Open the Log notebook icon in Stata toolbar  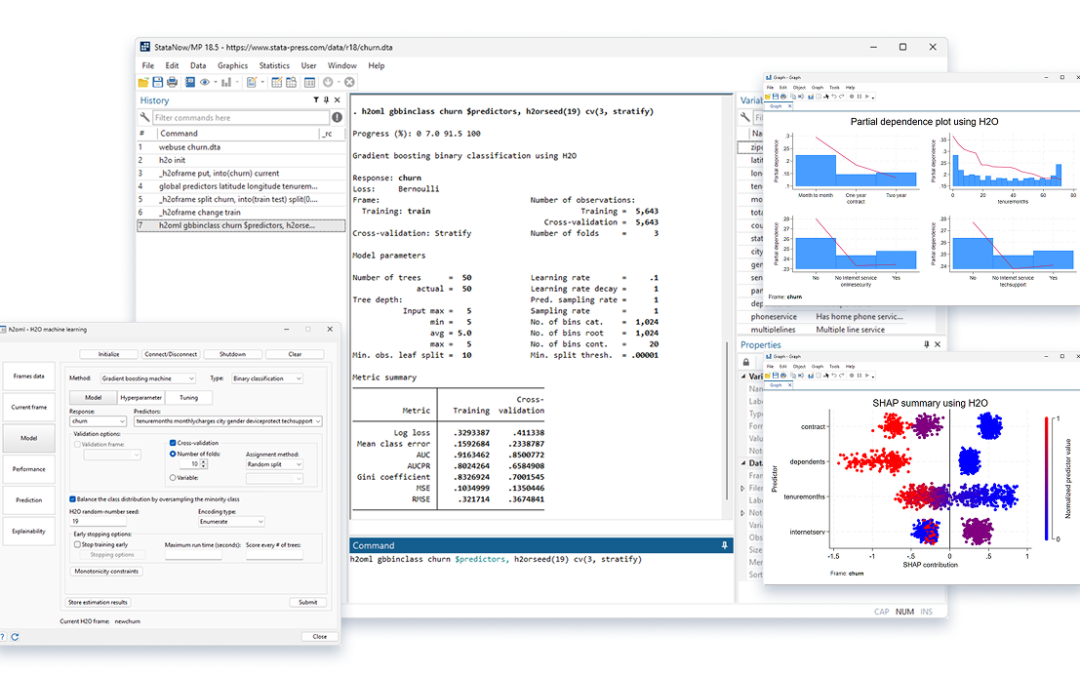click(x=190, y=83)
